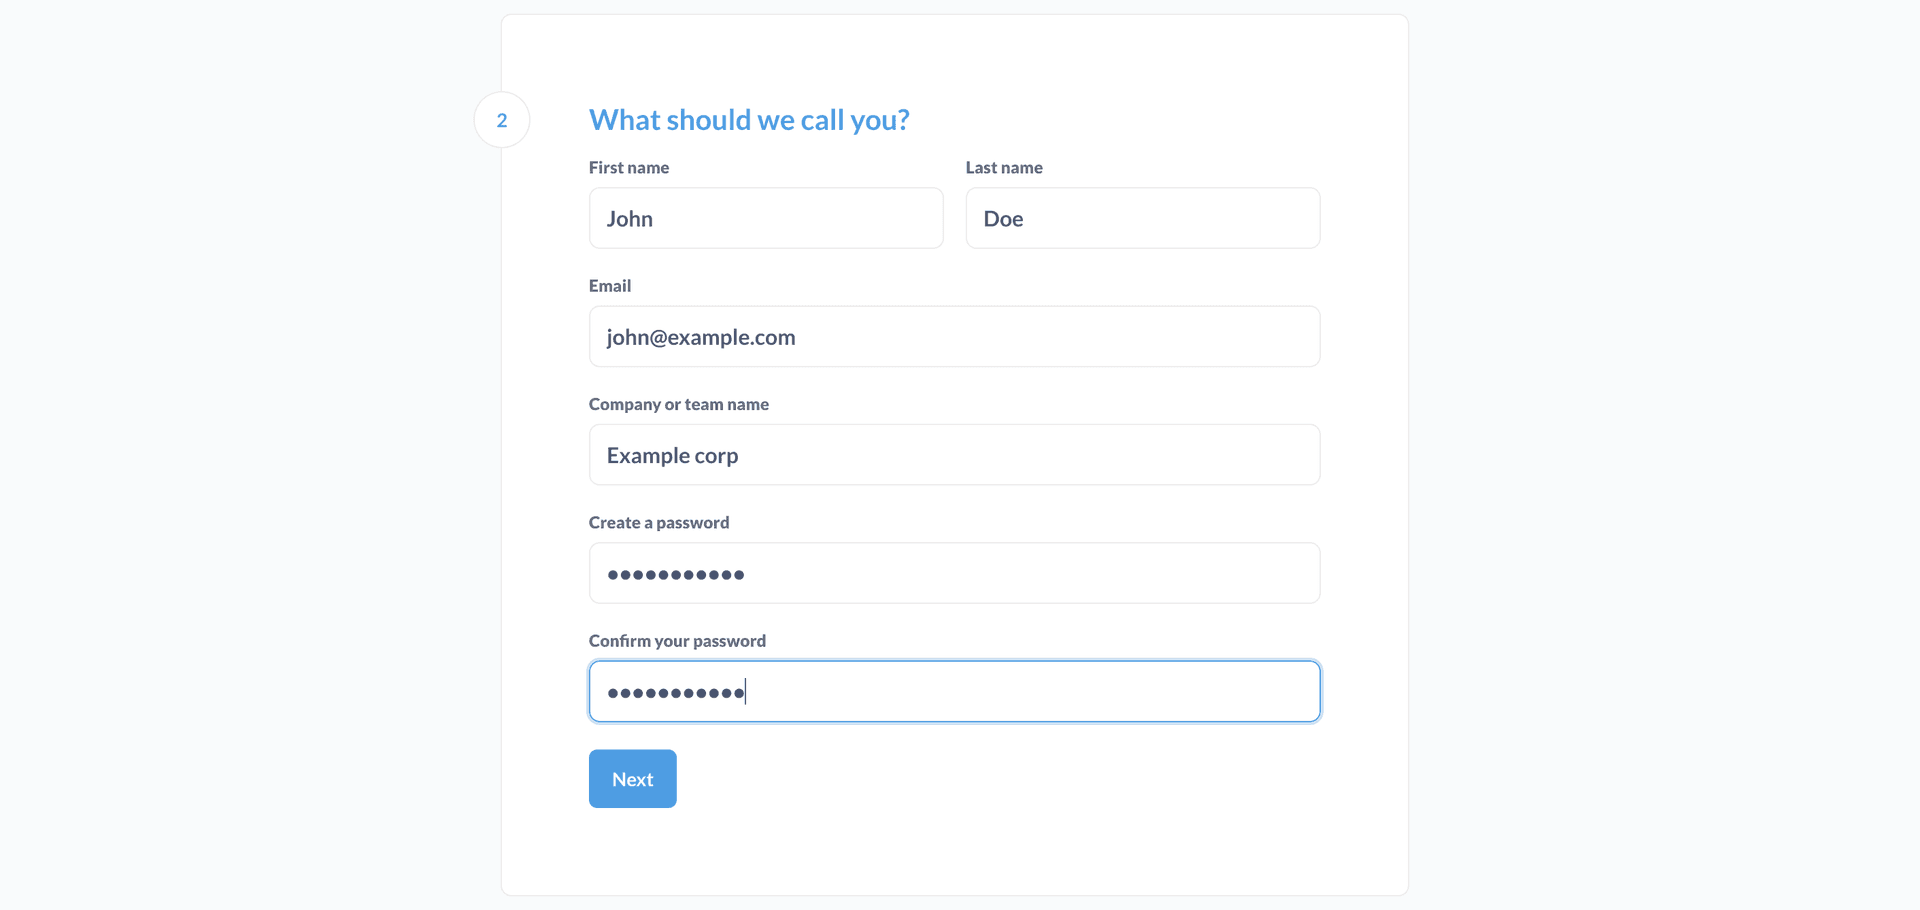Click the "Confirm your password" label

pos(677,641)
